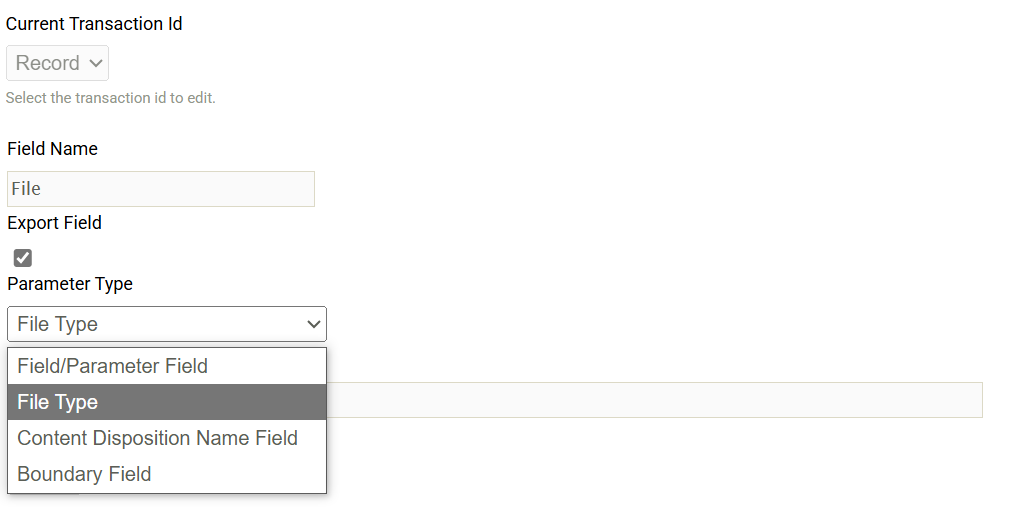This screenshot has width=1027, height=515.
Task: Focus the wide text field behind the dropdown list
Action: click(654, 400)
